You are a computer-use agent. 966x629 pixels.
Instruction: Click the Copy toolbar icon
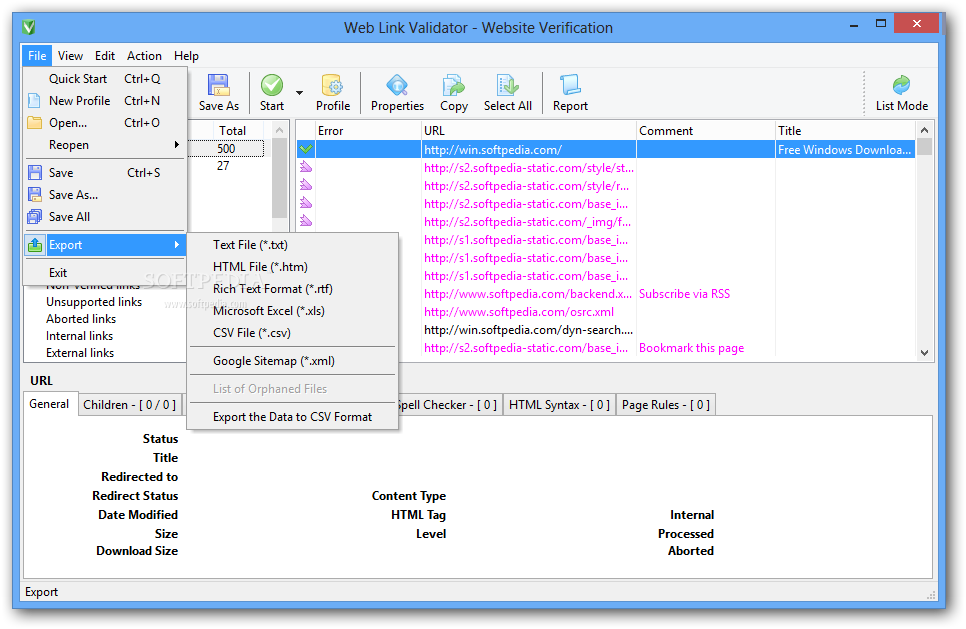coord(453,86)
